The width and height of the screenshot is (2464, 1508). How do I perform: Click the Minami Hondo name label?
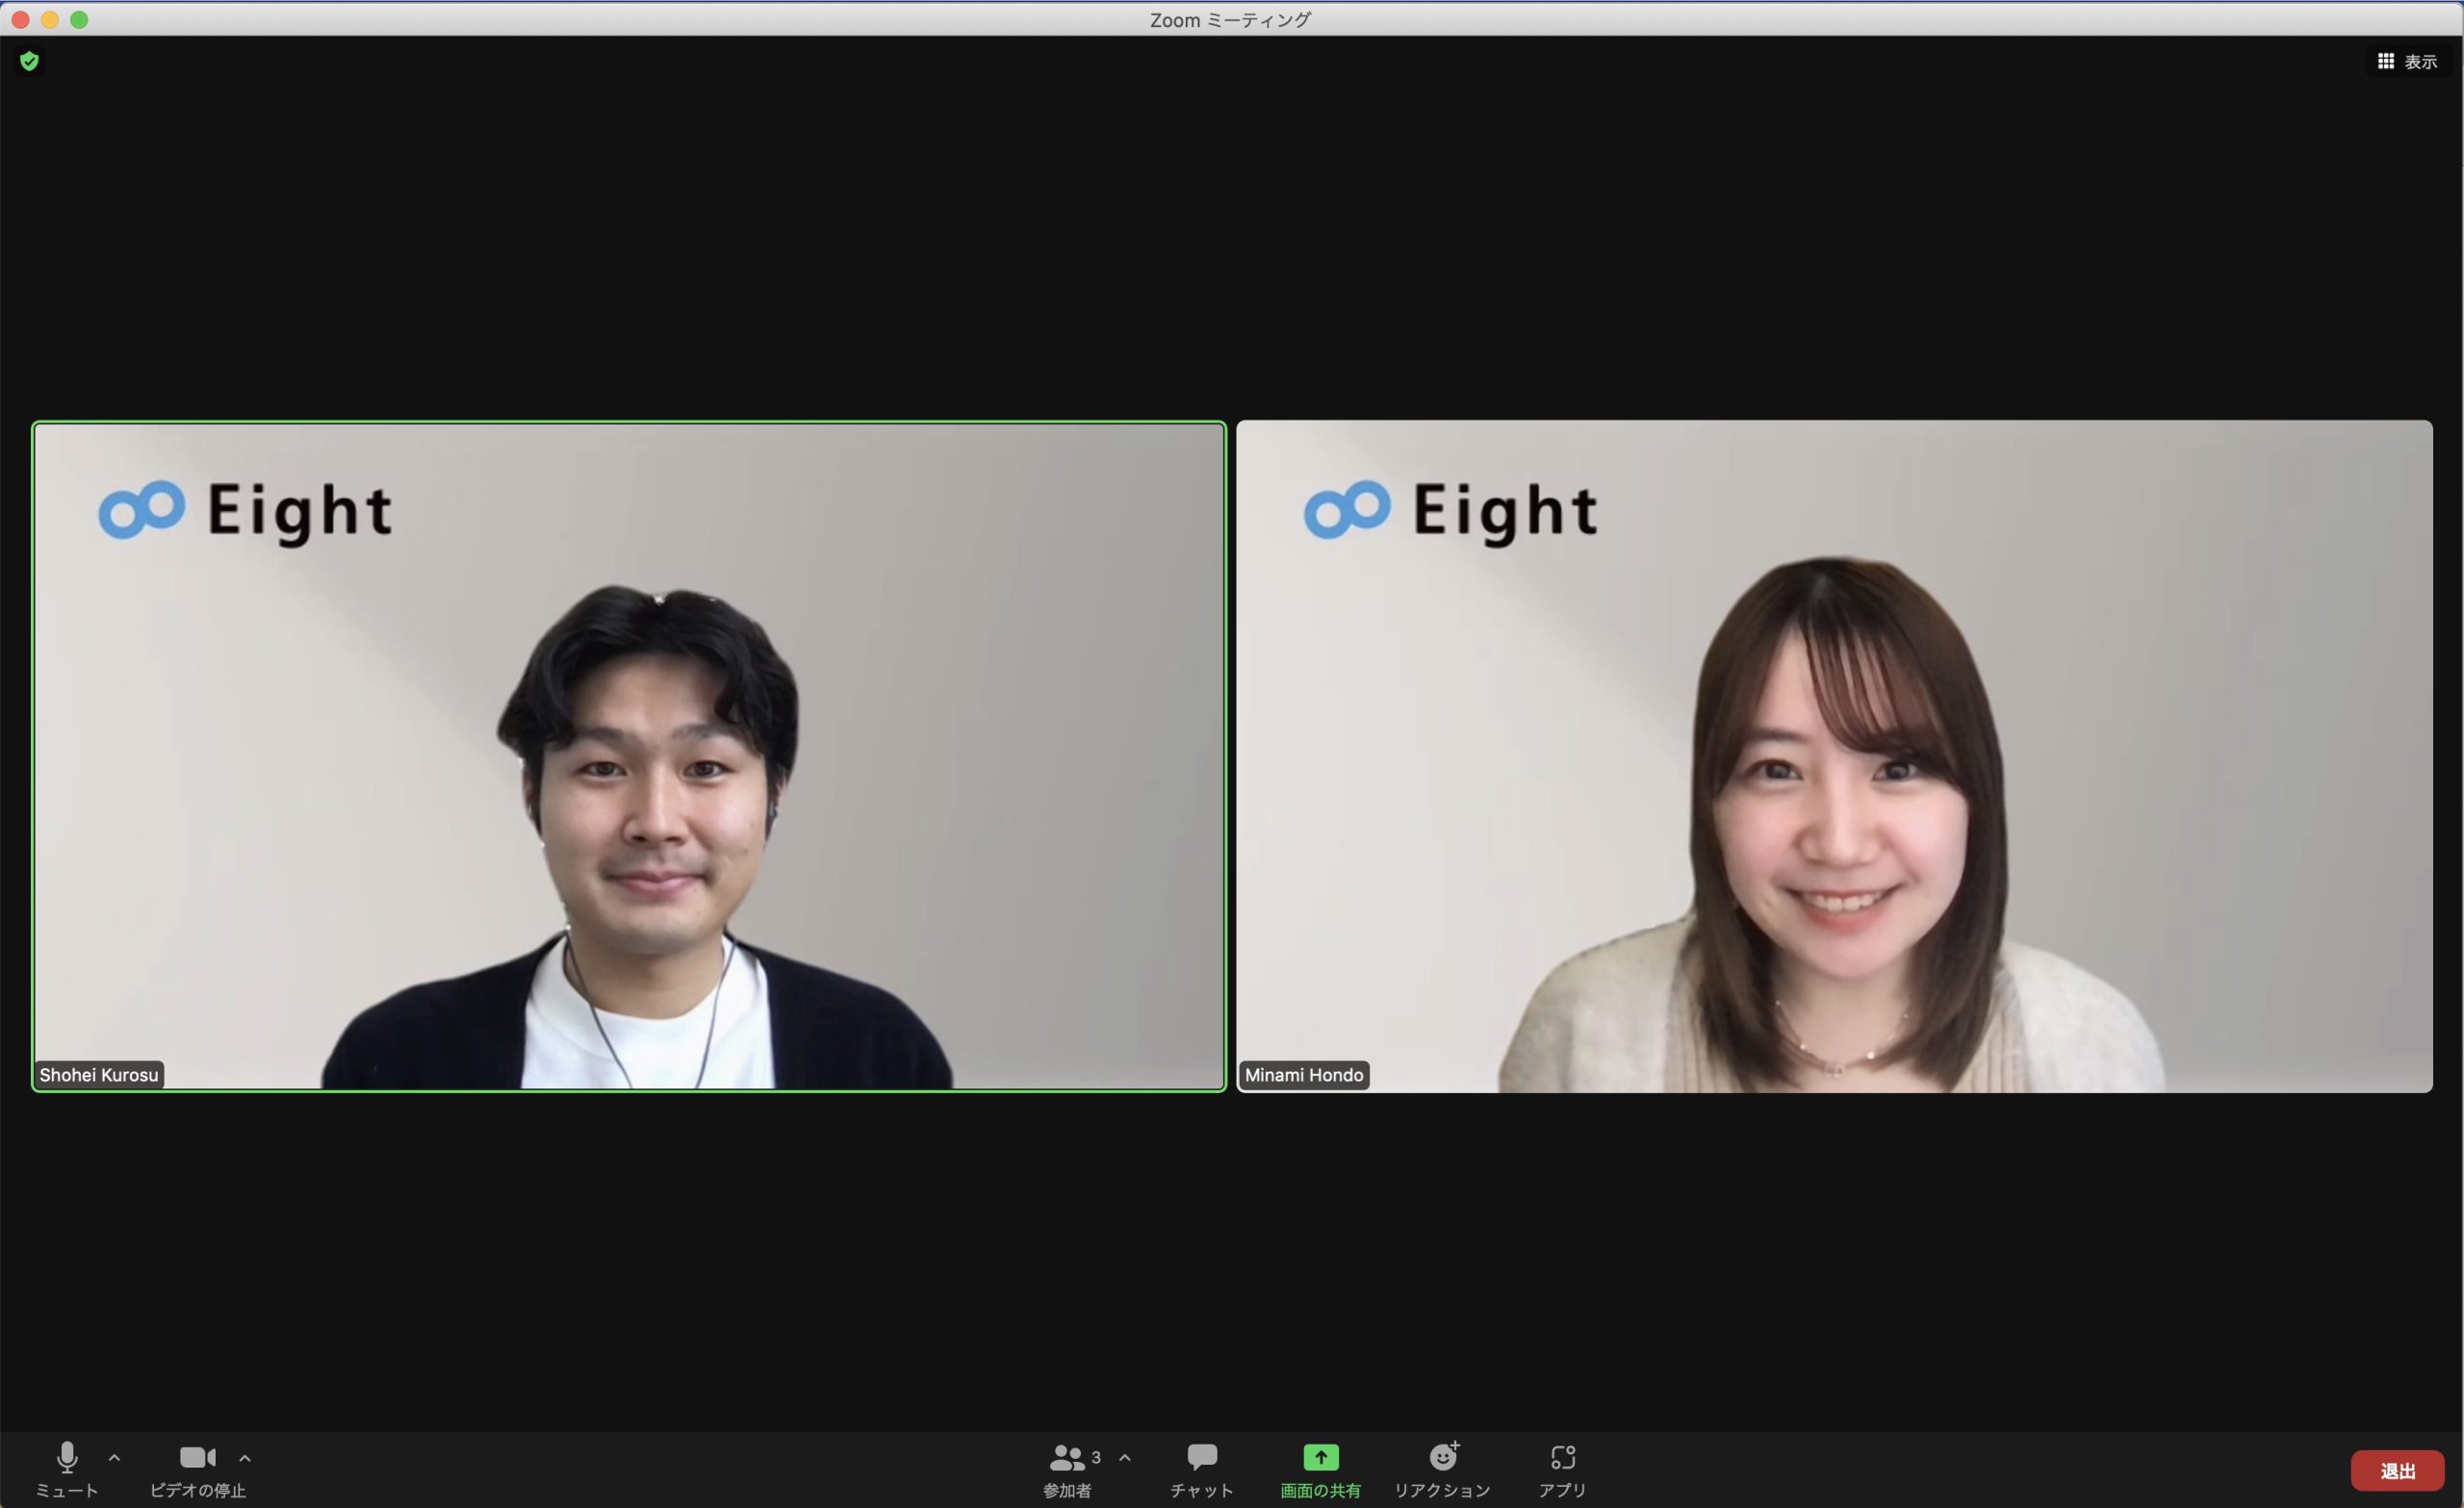(1303, 1075)
